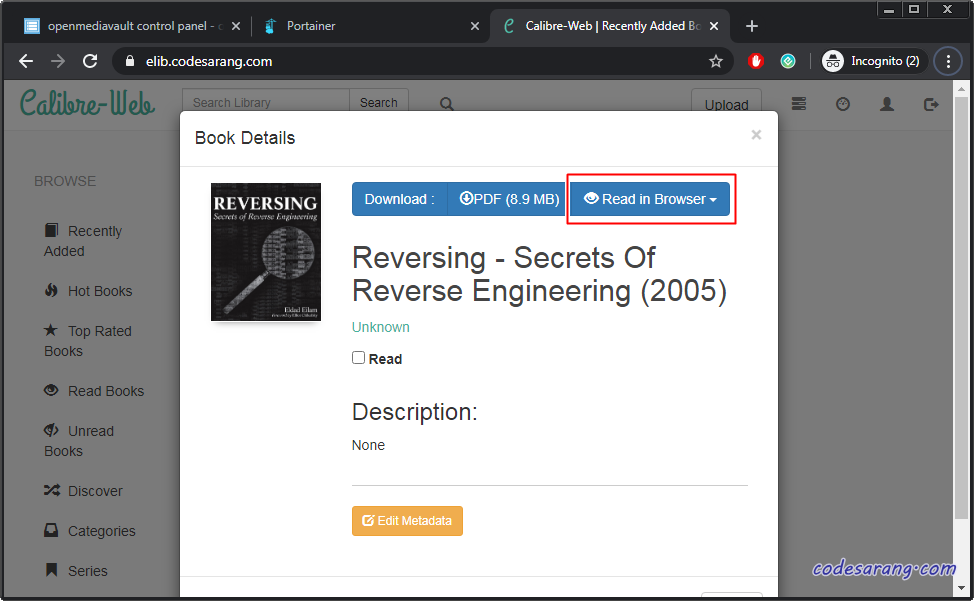The height and width of the screenshot is (601, 974).
Task: Open Series in sidebar
Action: (x=76, y=571)
